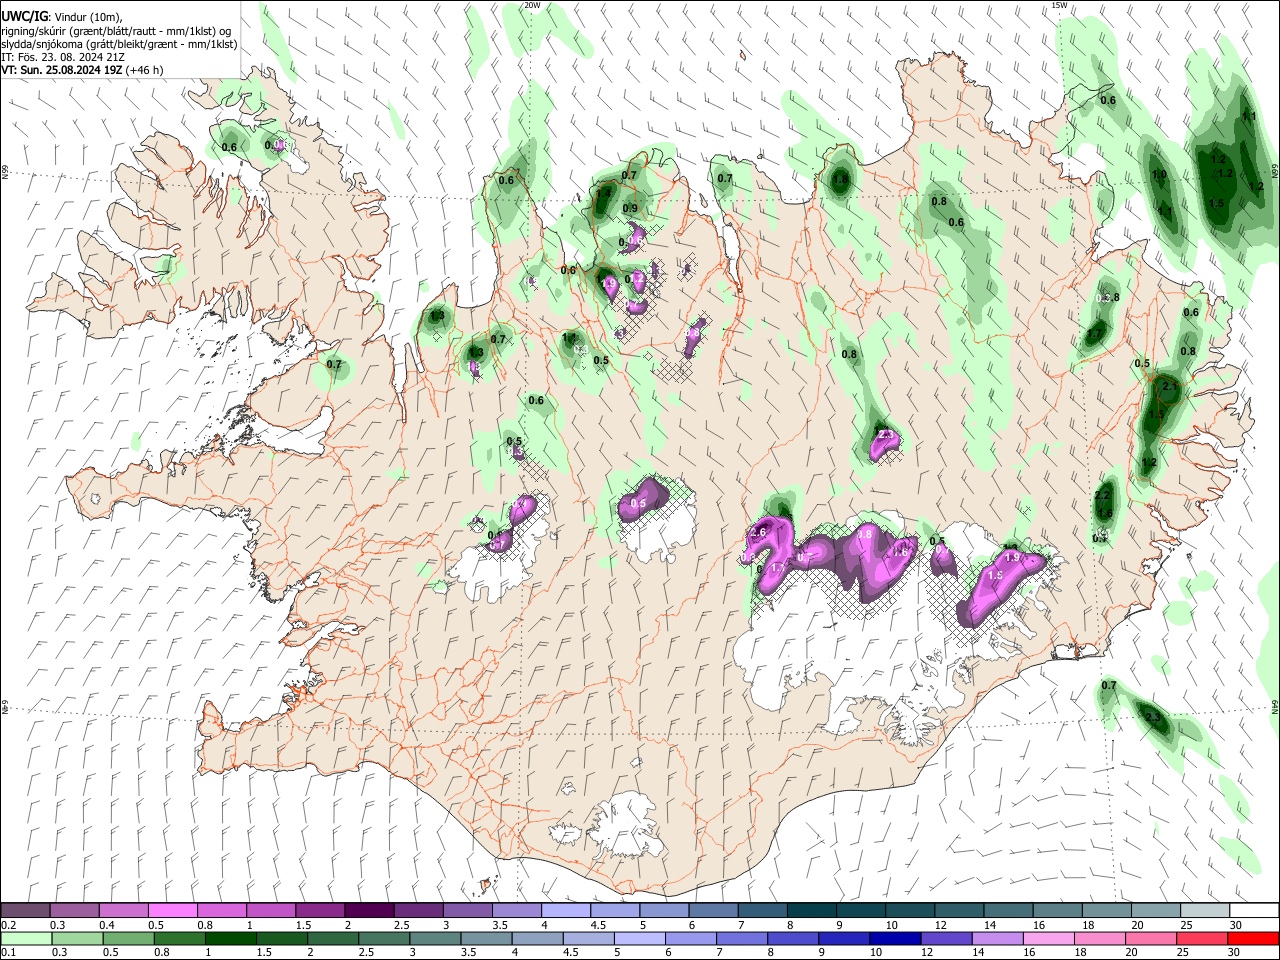Viewport: 1280px width, 960px height.
Task: Click the 2.1 rain value on the east coast
Action: [1171, 386]
